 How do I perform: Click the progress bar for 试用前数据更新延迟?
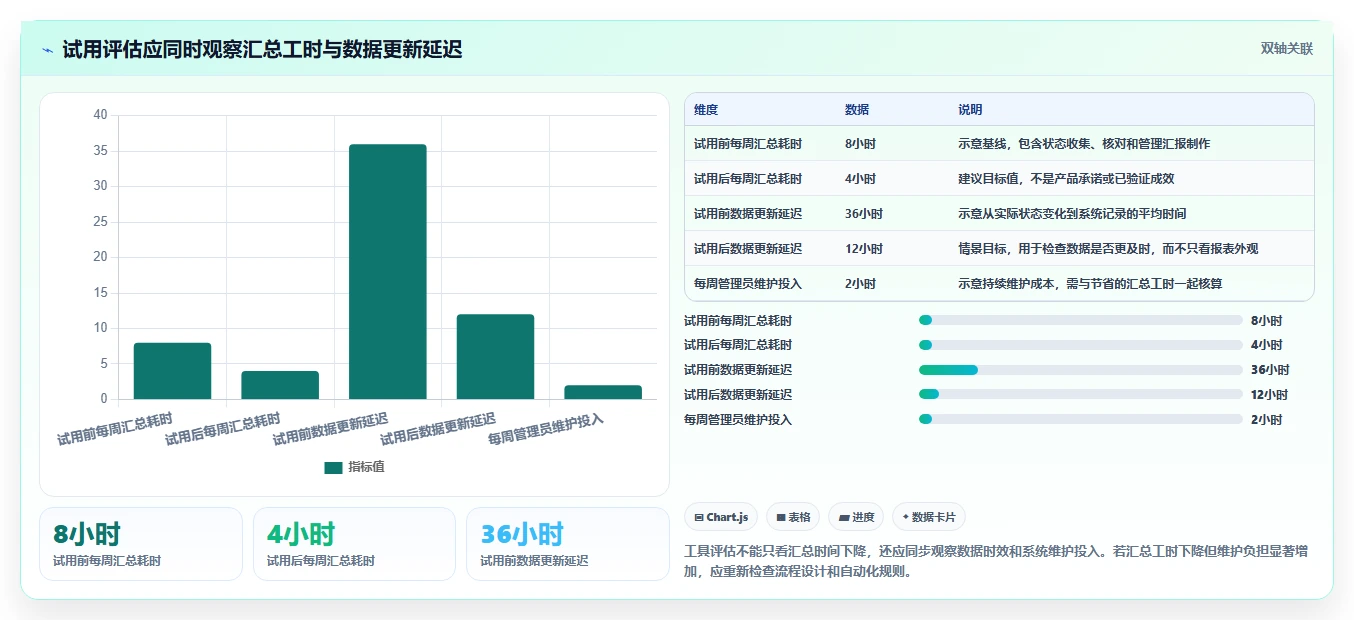(x=1081, y=370)
